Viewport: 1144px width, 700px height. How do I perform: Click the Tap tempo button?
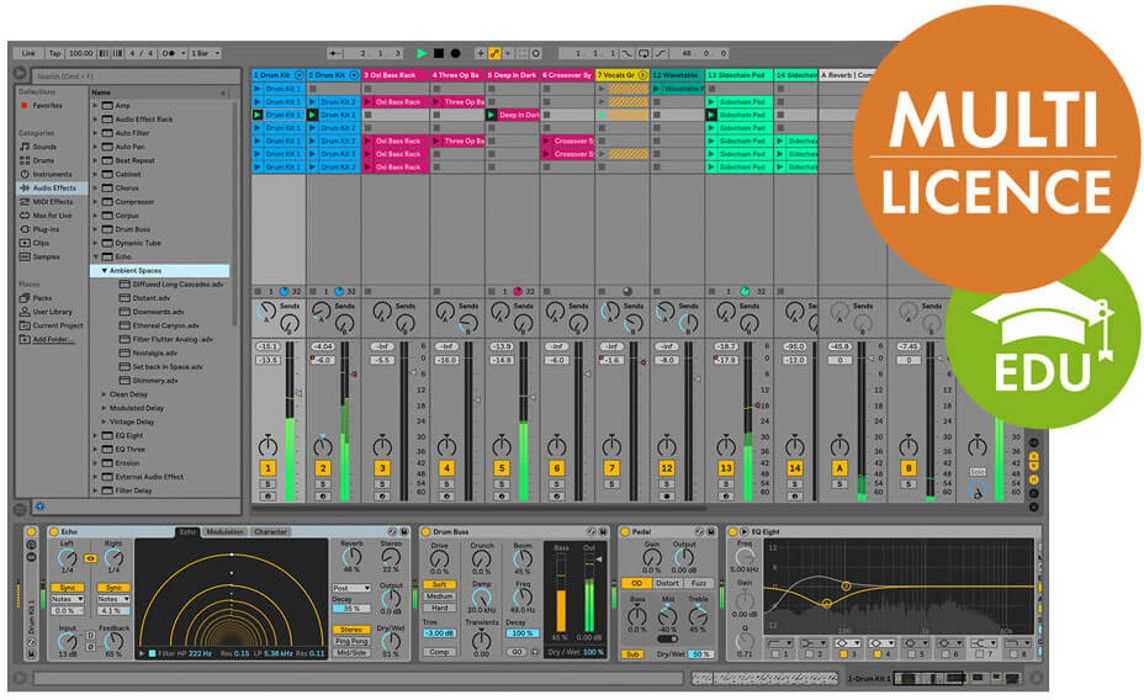[x=55, y=53]
